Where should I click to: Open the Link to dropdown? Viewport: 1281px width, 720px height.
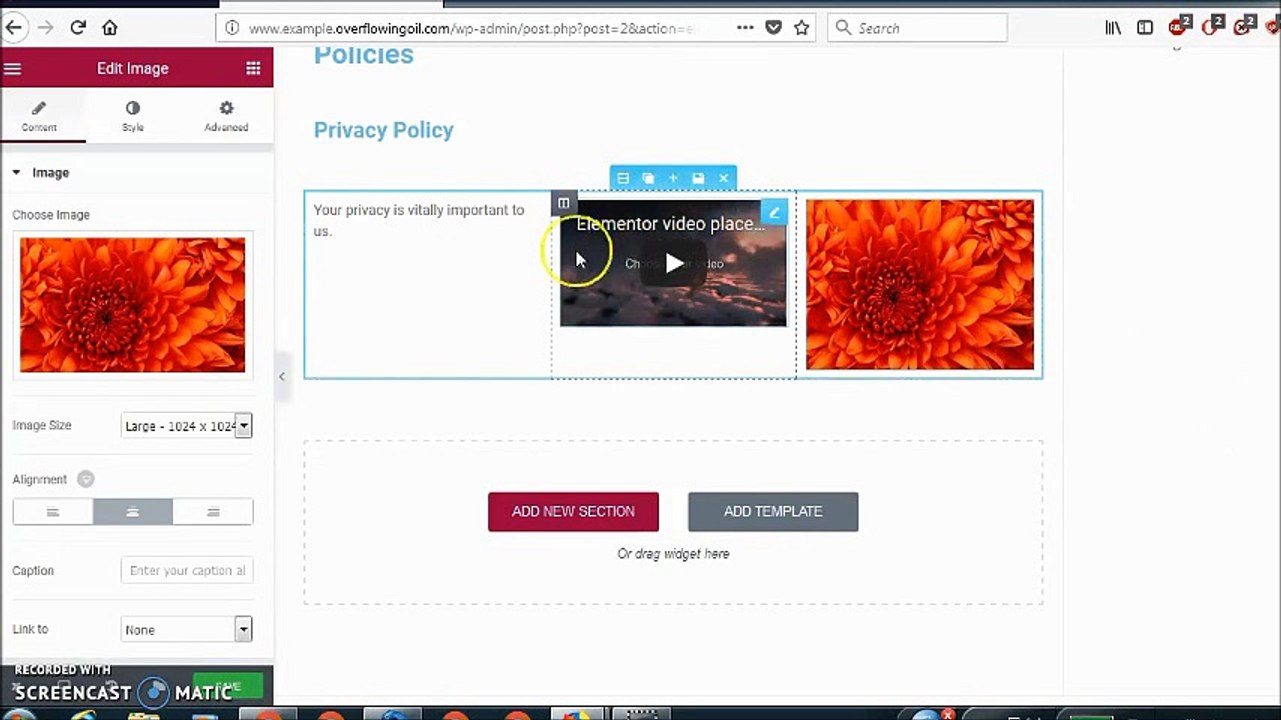point(186,629)
